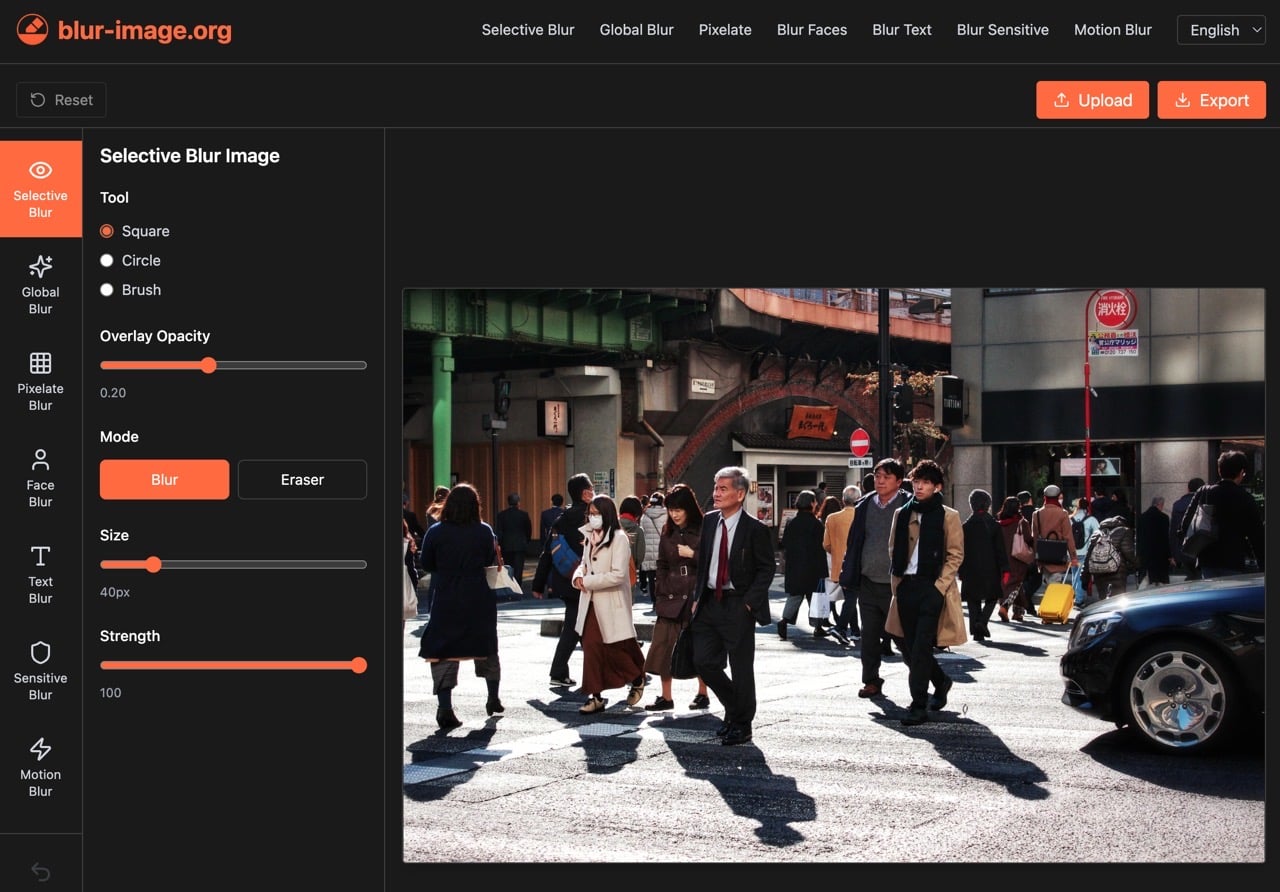Click the Selective Blur Image heading

[190, 156]
